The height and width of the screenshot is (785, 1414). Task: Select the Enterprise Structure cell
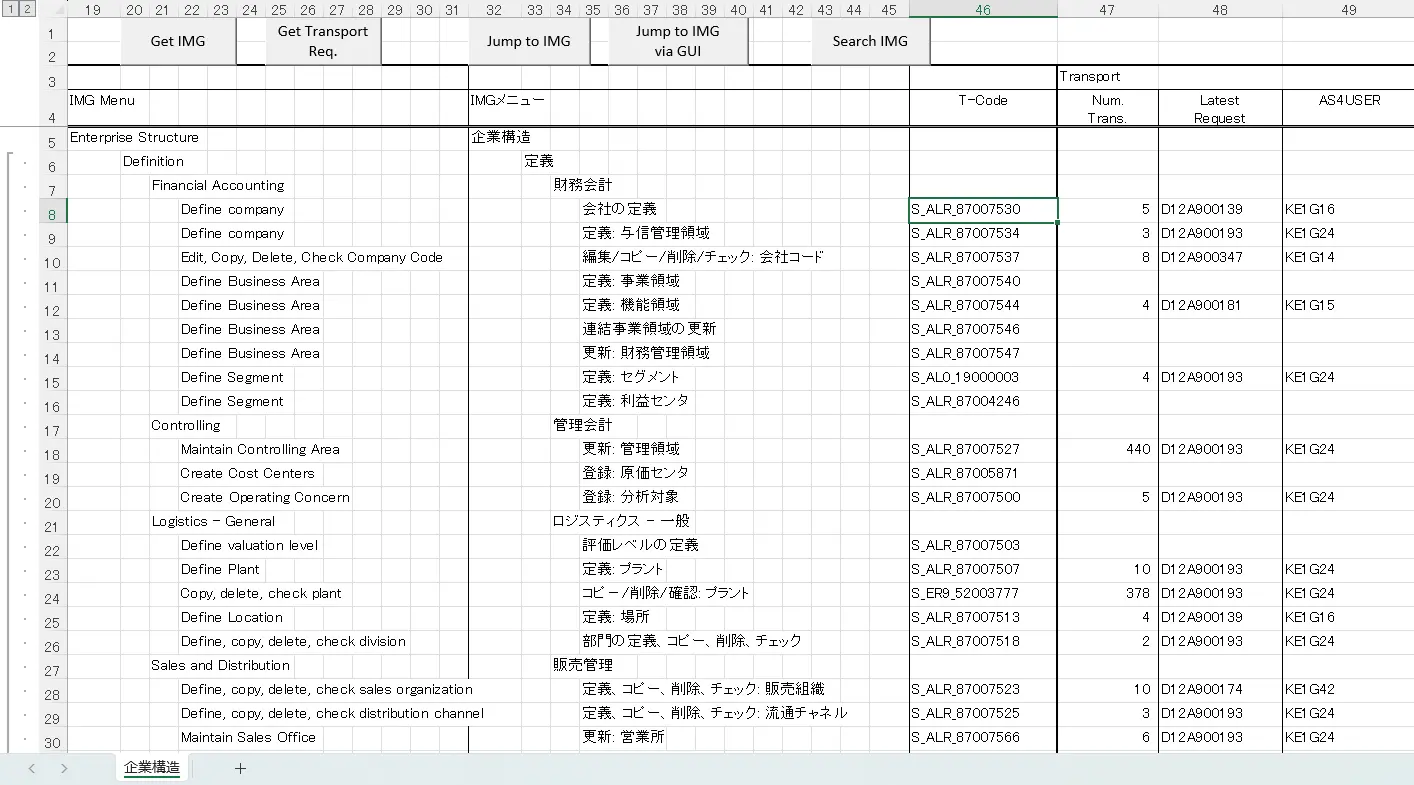tap(134, 138)
